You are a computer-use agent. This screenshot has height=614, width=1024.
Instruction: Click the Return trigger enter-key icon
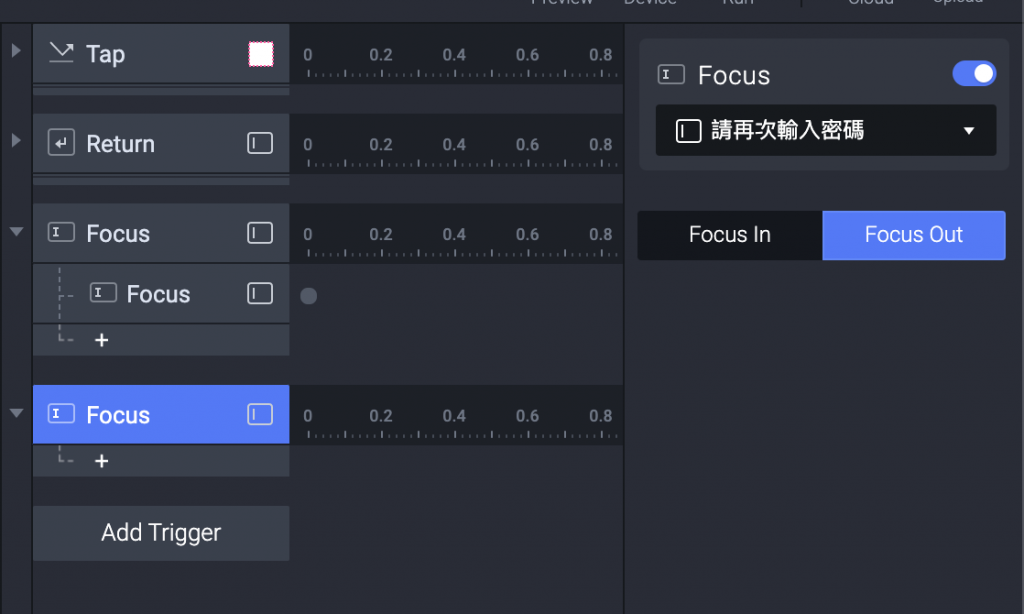tap(61, 143)
